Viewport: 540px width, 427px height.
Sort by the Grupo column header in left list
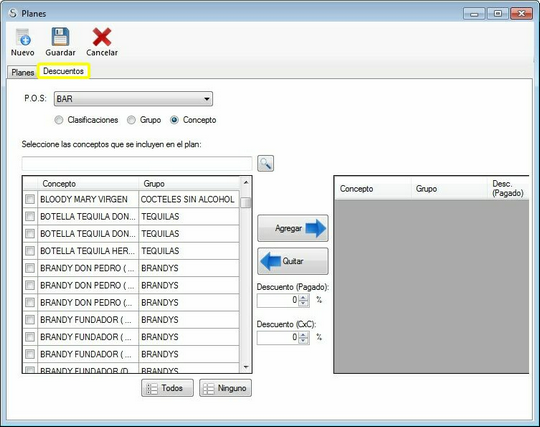(x=189, y=184)
